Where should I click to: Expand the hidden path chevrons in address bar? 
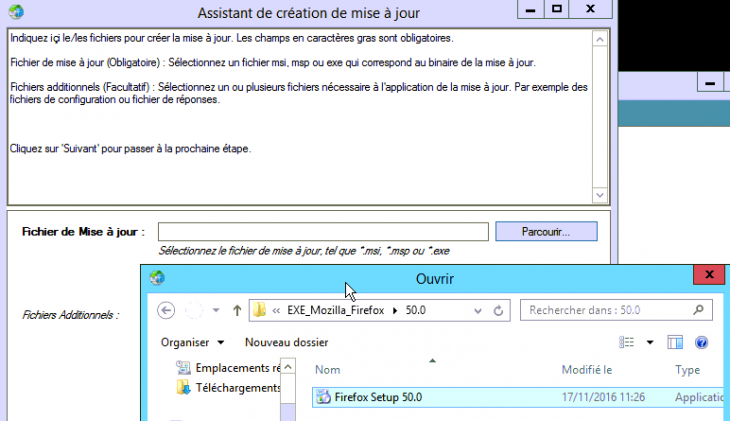coord(276,311)
